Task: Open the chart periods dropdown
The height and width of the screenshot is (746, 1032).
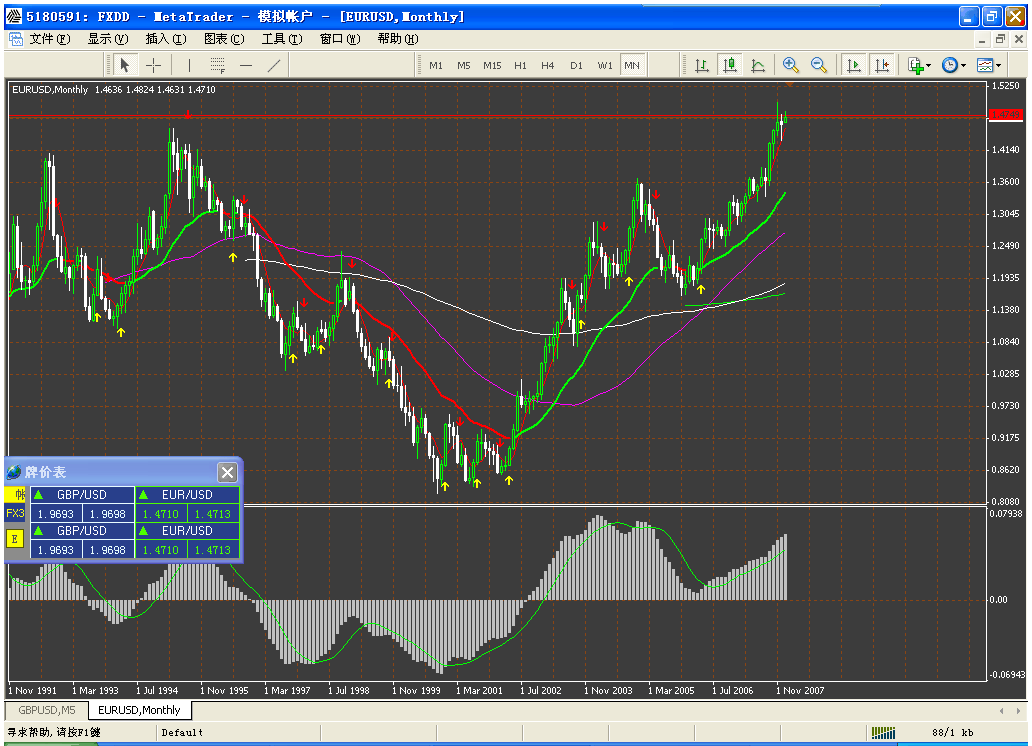Action: [x=965, y=65]
